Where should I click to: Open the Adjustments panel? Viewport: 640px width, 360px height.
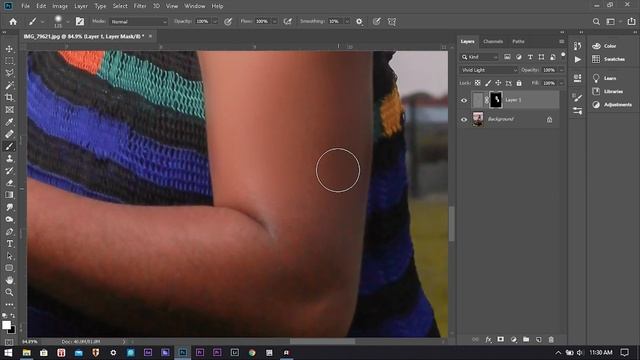tap(612, 104)
